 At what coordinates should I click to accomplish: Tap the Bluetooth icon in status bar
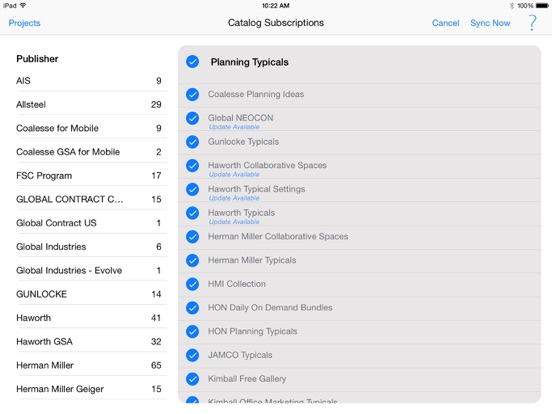(x=512, y=6)
